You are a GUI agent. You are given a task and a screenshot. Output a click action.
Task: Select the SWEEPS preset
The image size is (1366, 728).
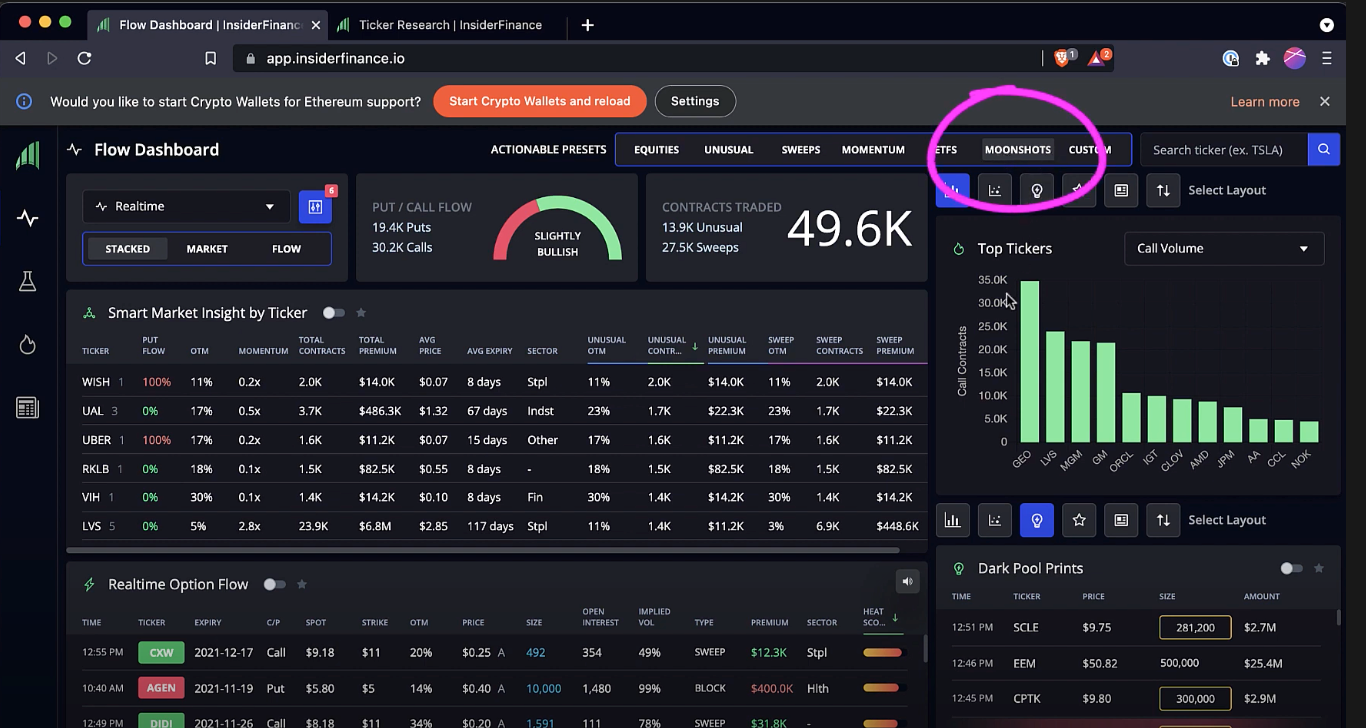tap(800, 150)
